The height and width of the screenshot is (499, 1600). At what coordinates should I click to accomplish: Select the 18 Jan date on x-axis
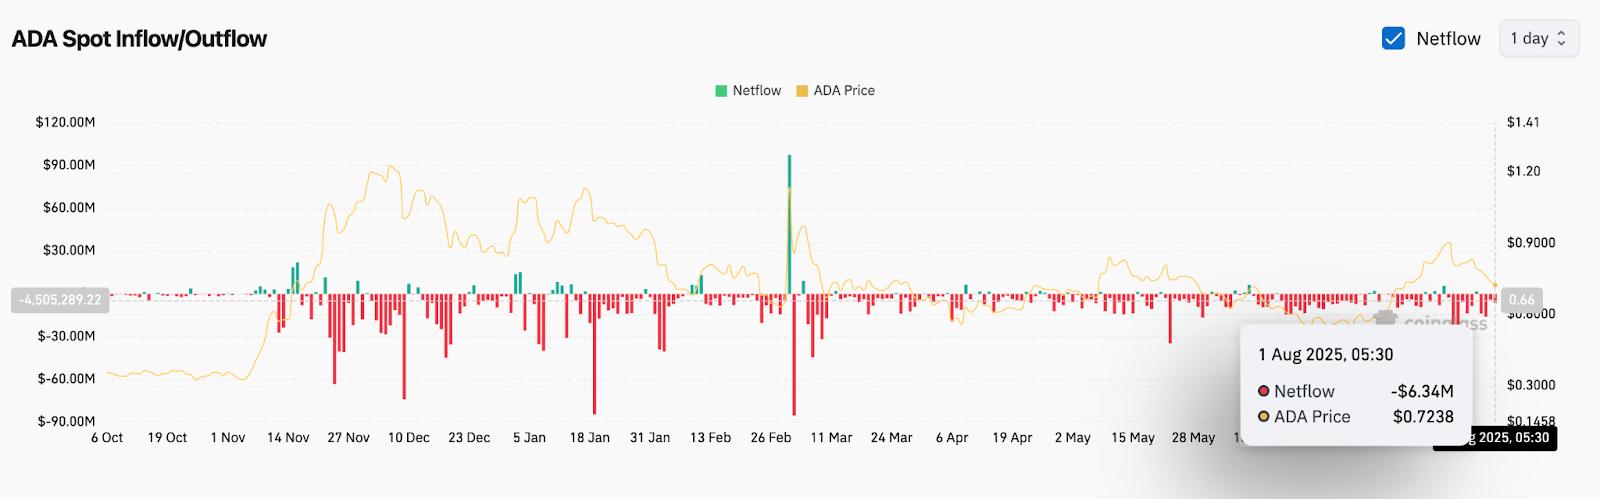coord(590,438)
